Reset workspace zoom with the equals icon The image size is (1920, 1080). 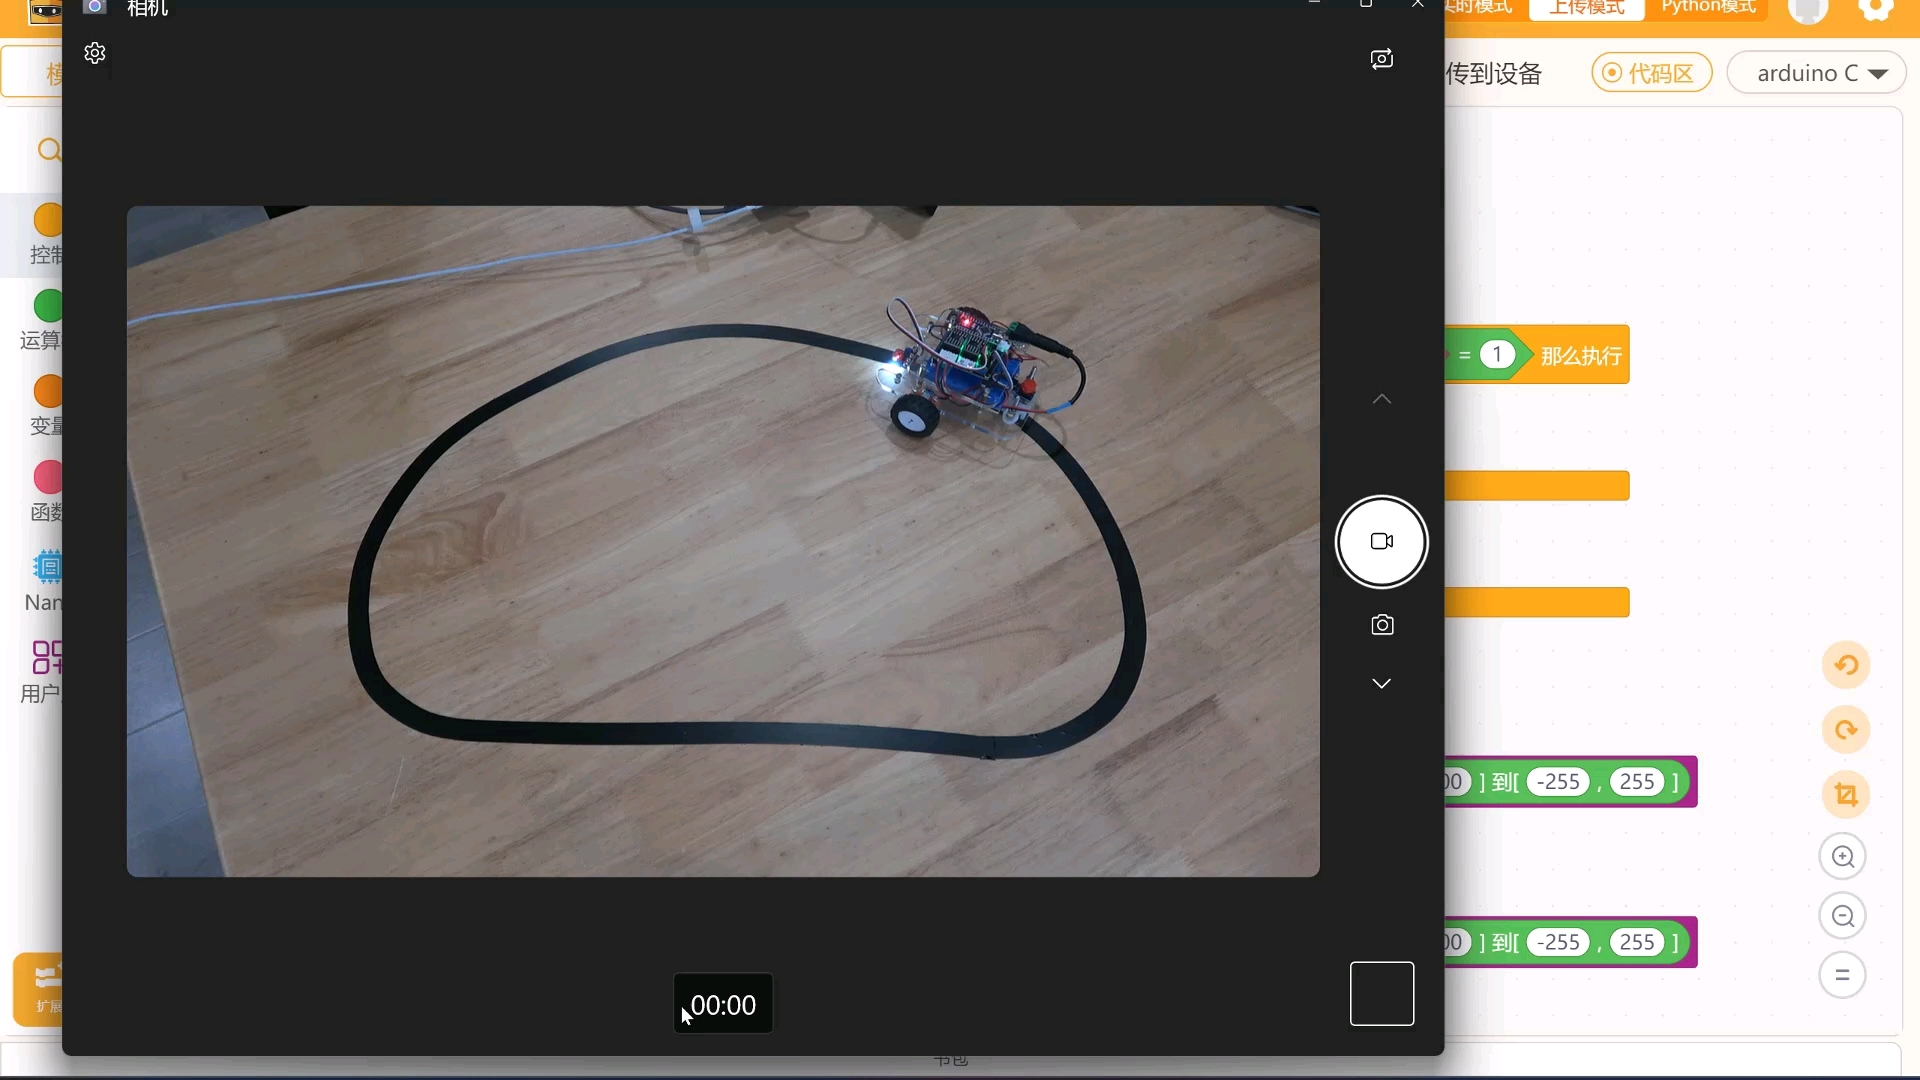pos(1842,975)
